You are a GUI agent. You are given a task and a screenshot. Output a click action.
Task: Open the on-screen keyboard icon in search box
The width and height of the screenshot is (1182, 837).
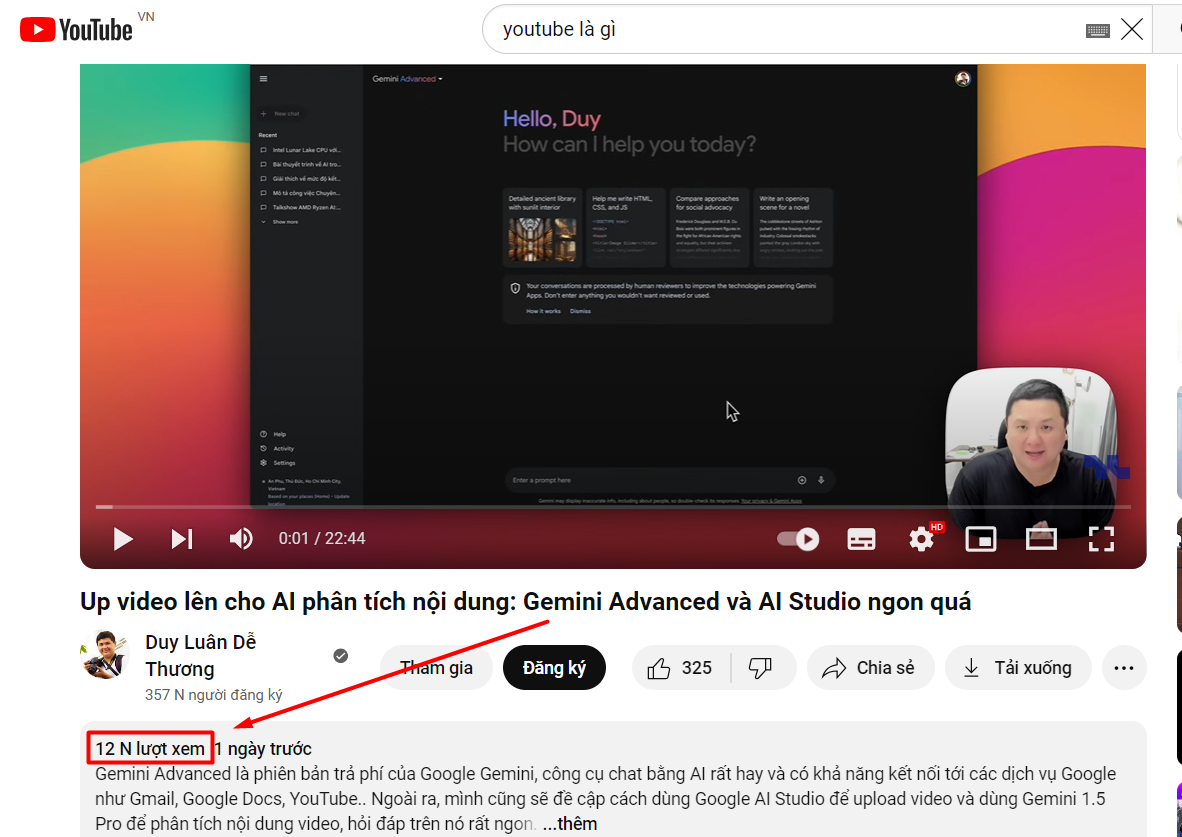tap(1098, 30)
